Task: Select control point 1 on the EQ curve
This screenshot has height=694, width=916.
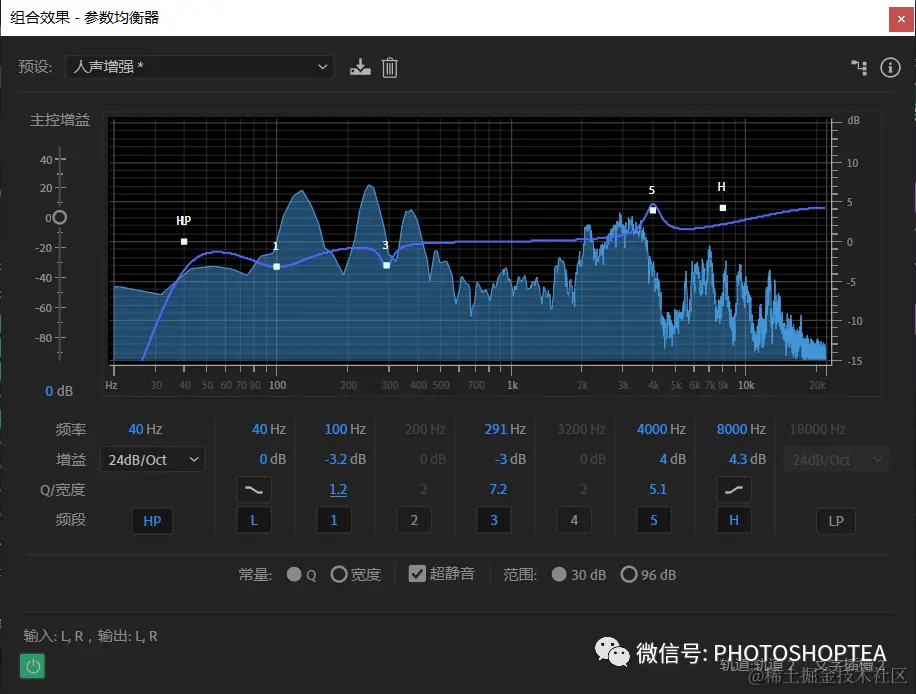Action: 277,266
